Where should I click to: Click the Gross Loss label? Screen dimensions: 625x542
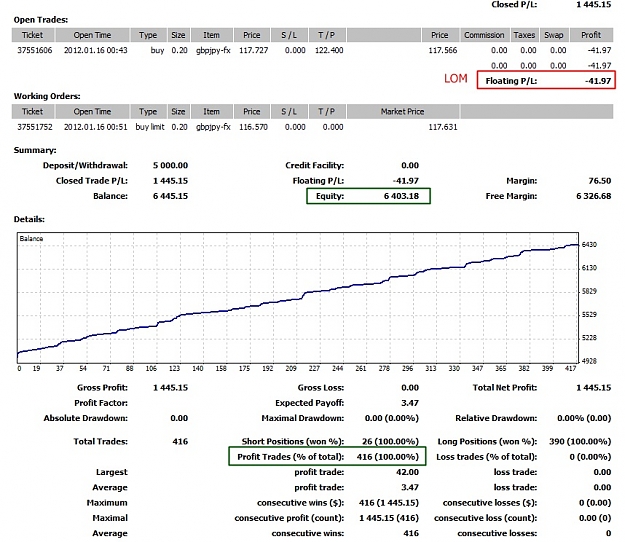point(321,388)
